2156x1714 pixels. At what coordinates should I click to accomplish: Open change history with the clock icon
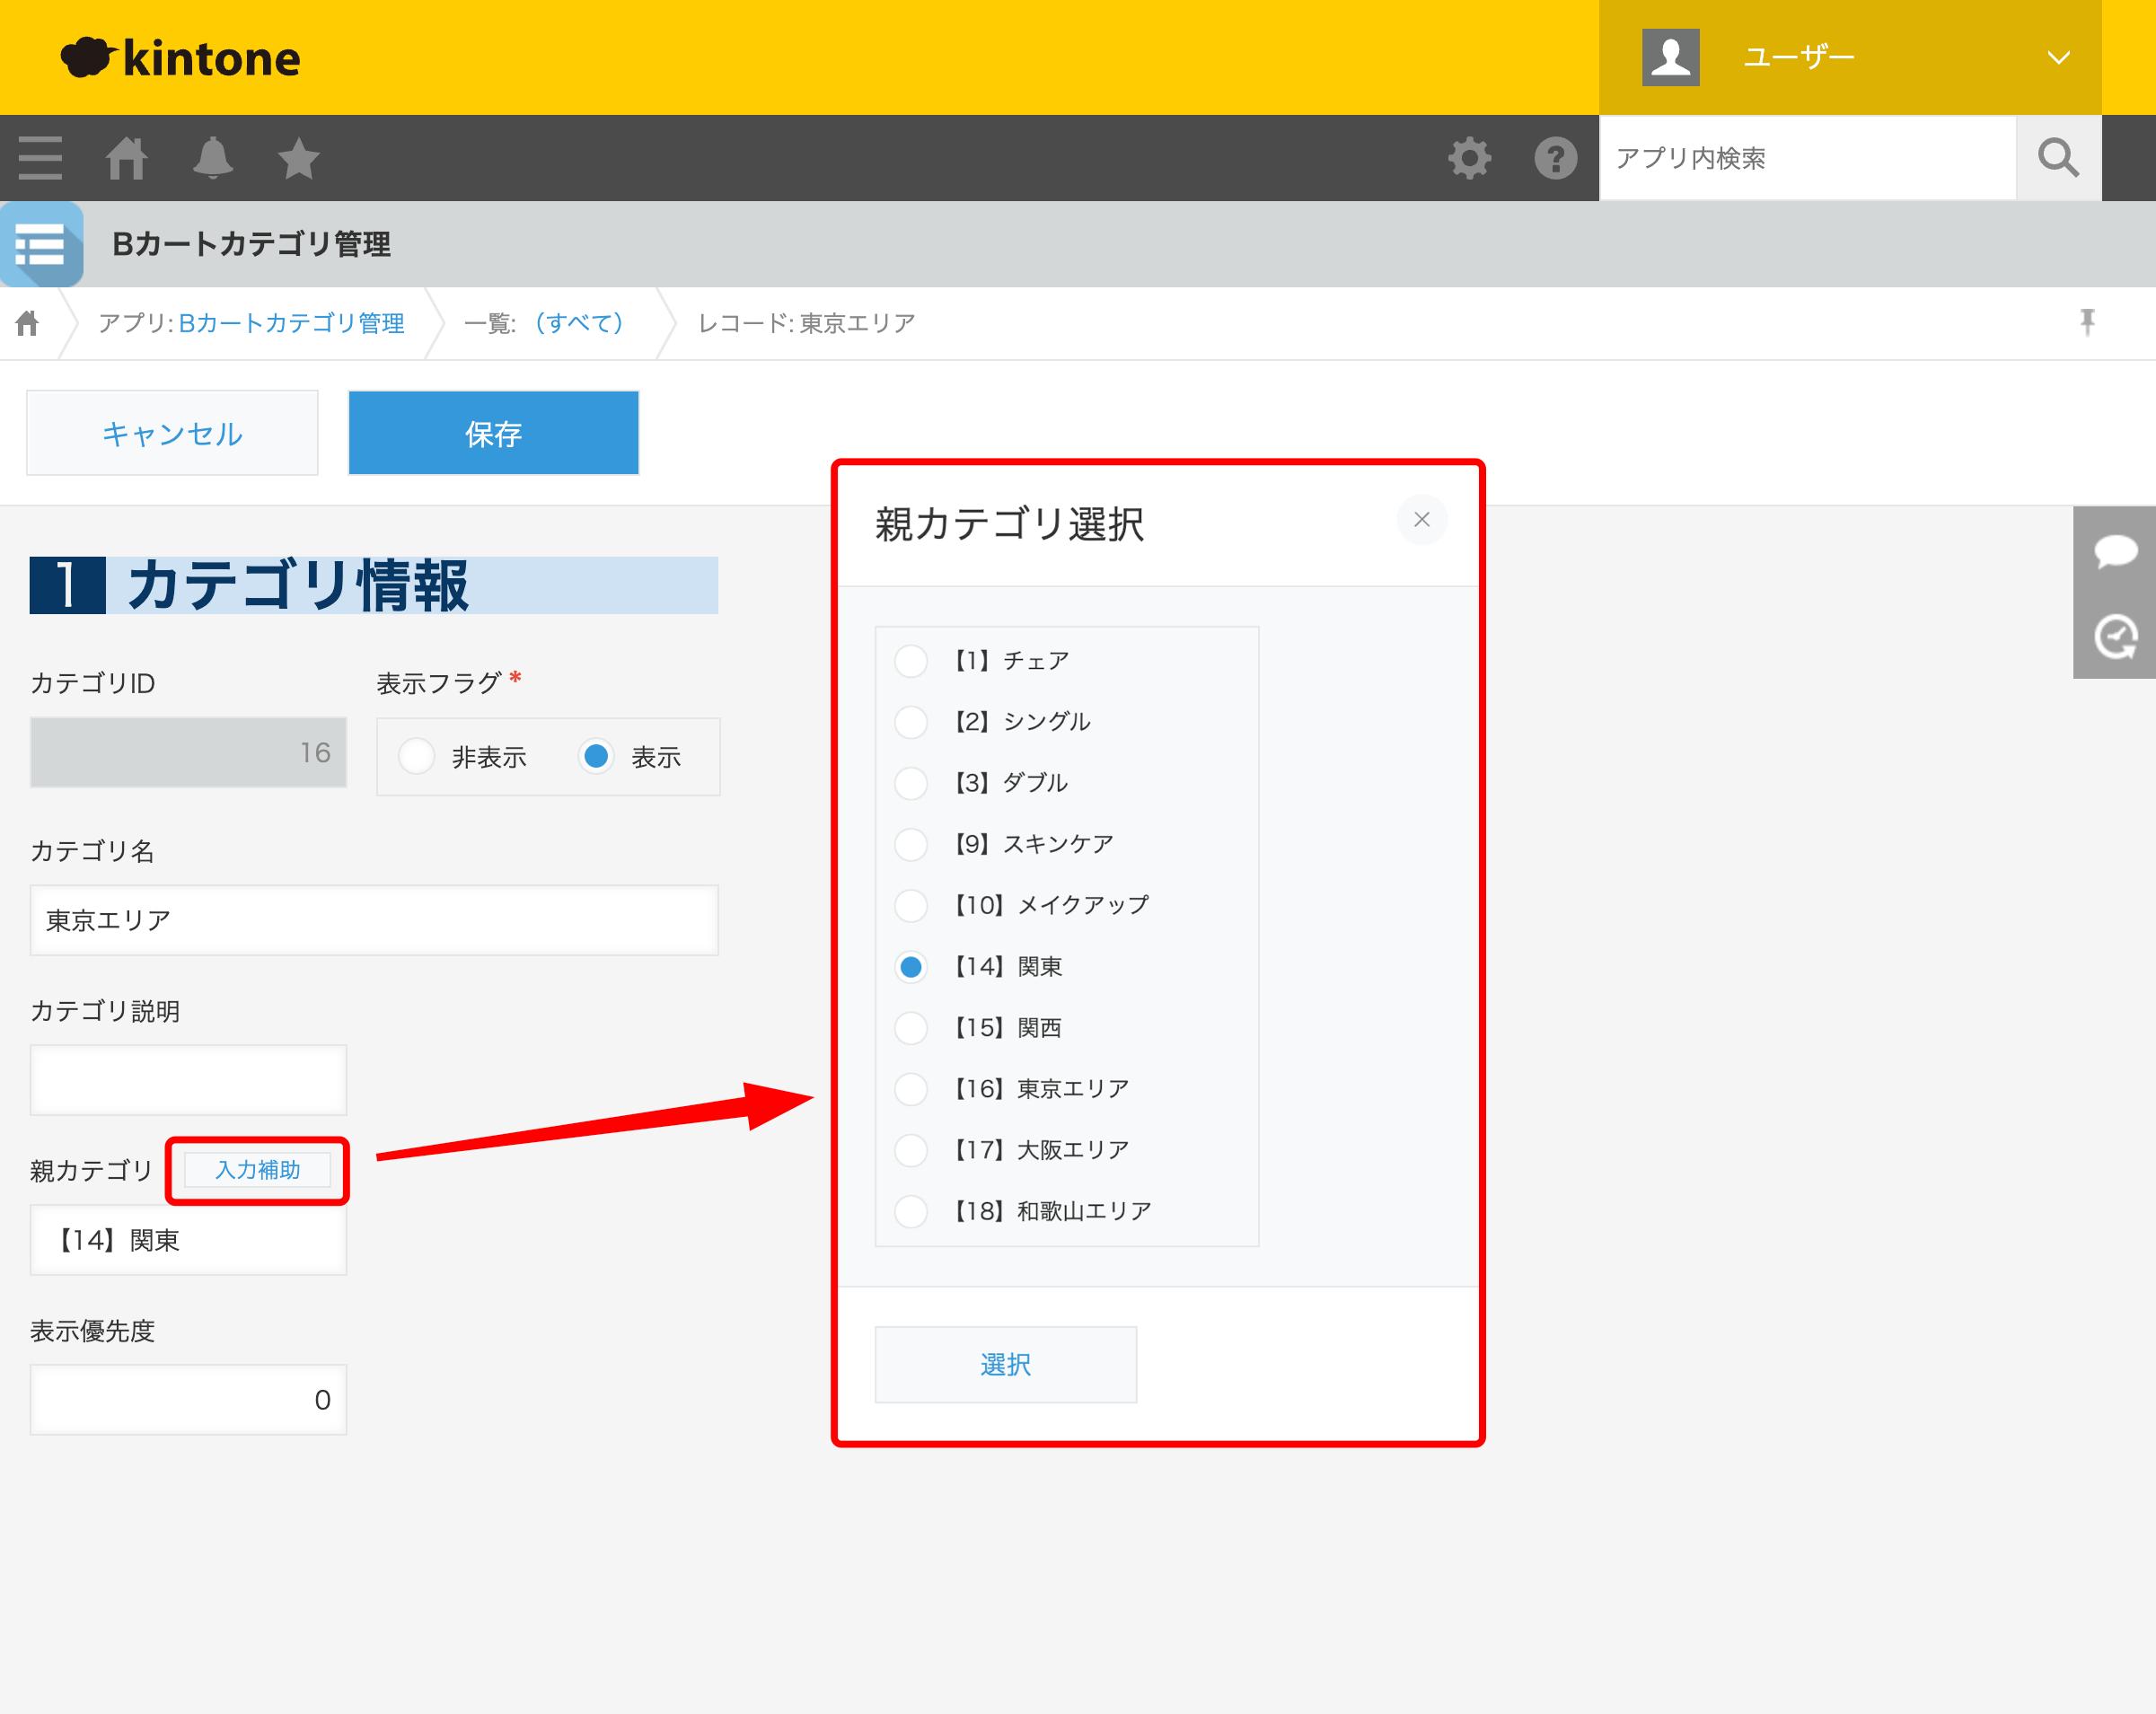point(2116,637)
